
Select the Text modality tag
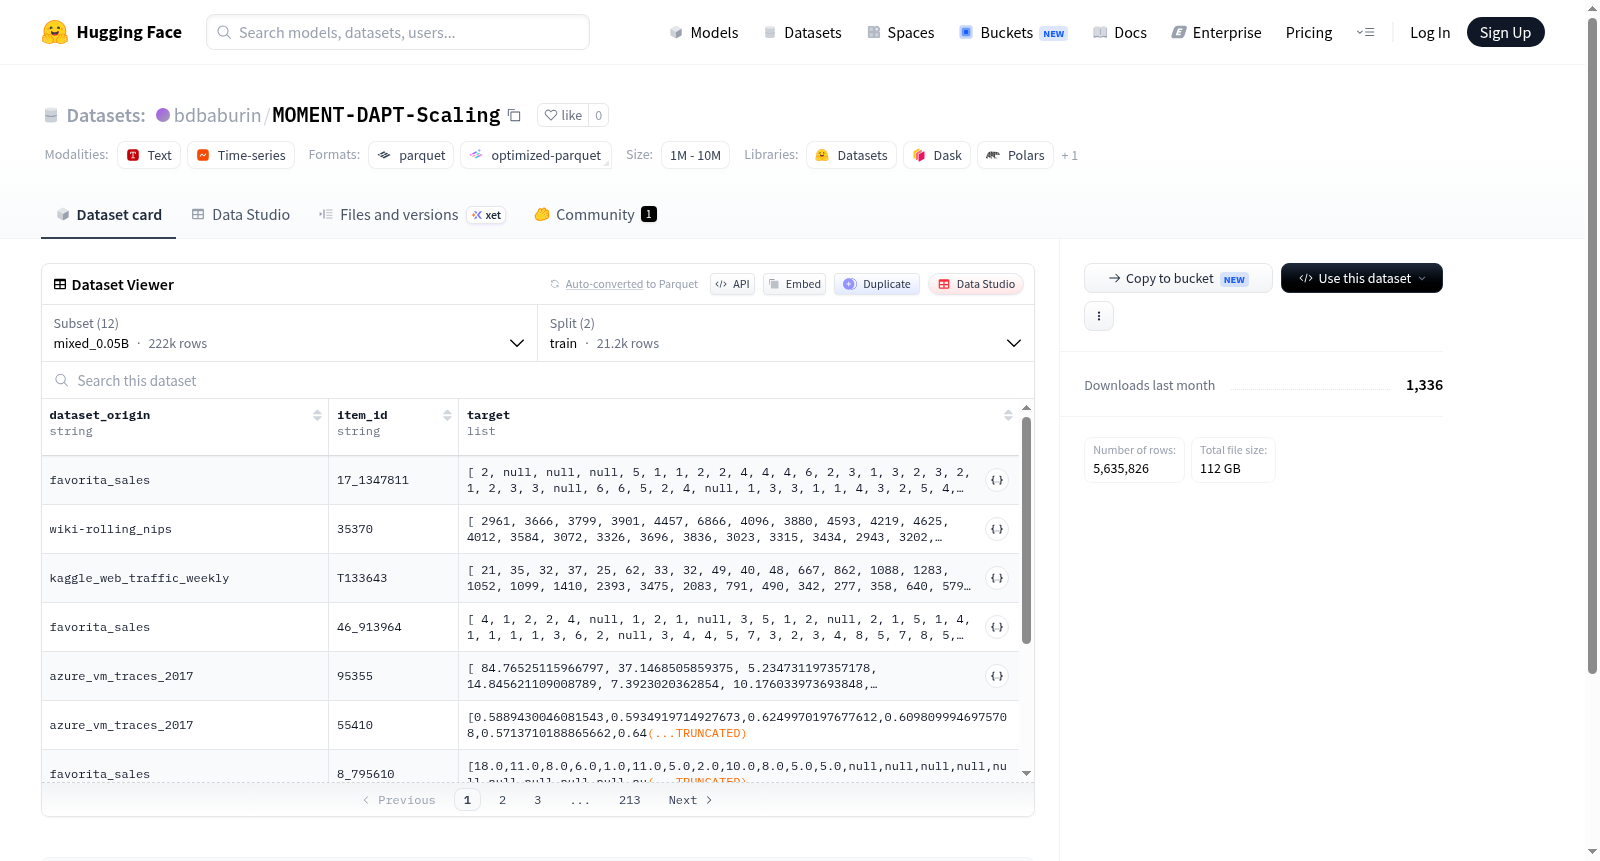tap(149, 155)
